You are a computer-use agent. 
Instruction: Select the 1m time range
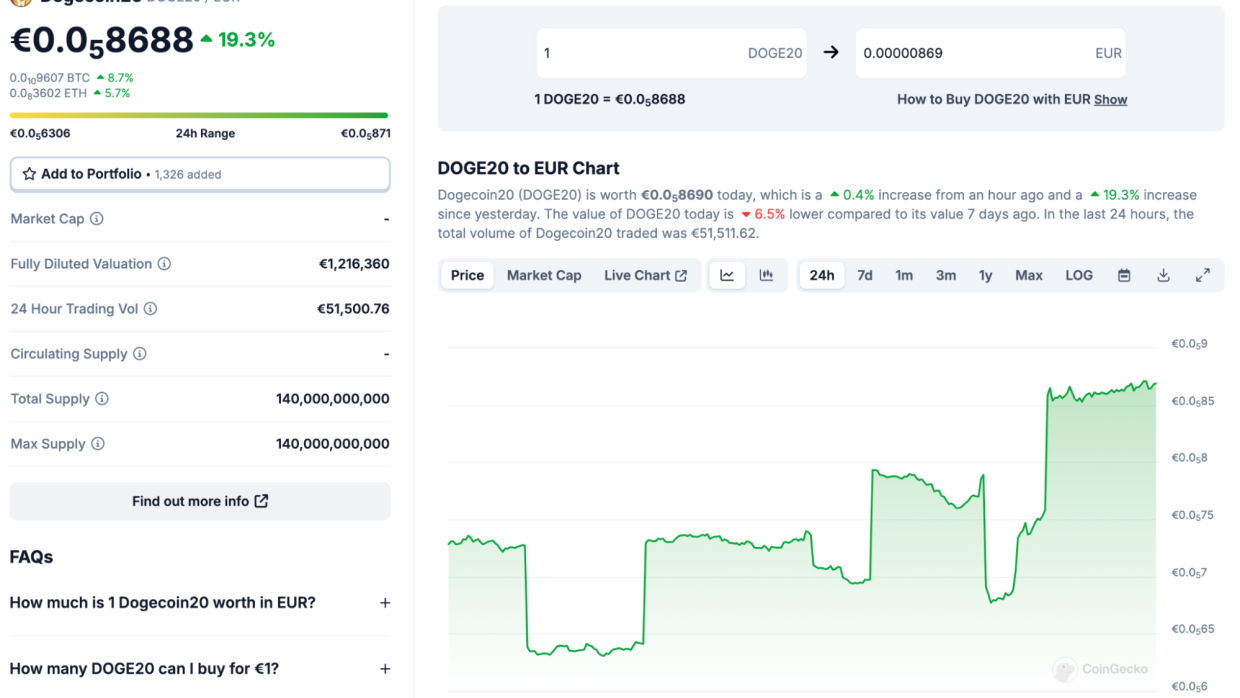tap(904, 275)
